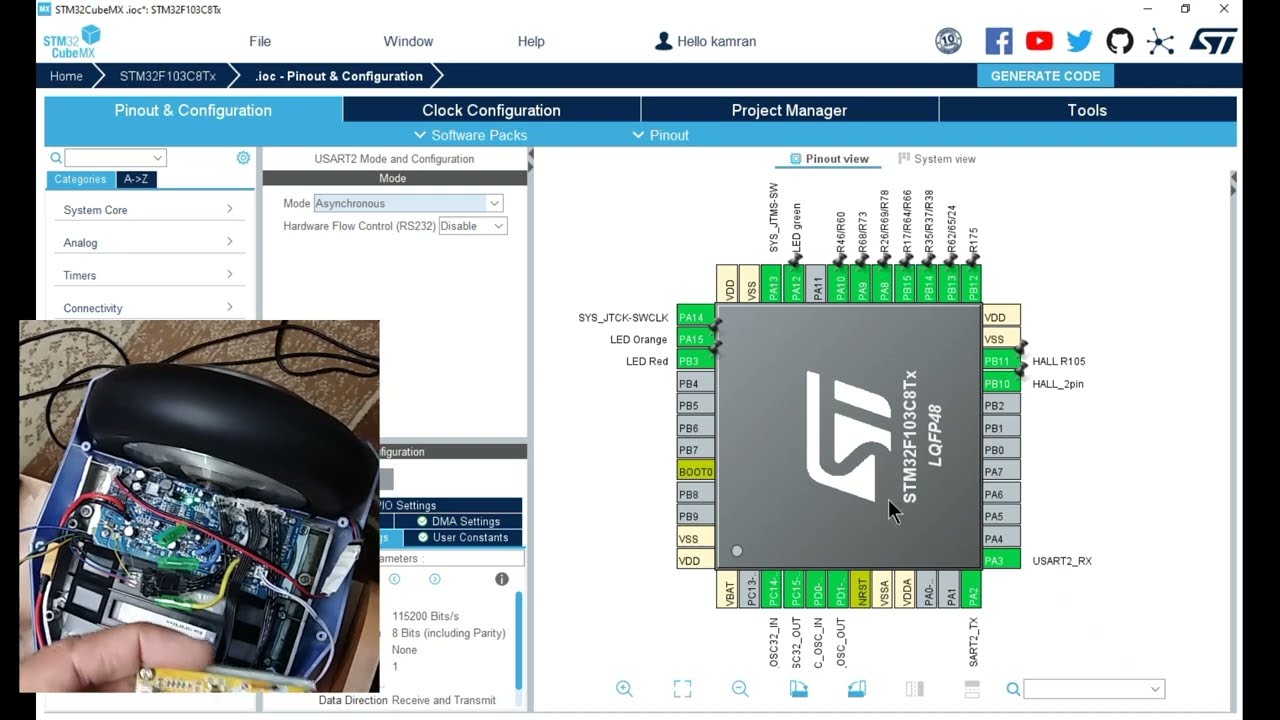This screenshot has height=720, width=1280.
Task: Open the ST community network icon
Action: (1160, 41)
